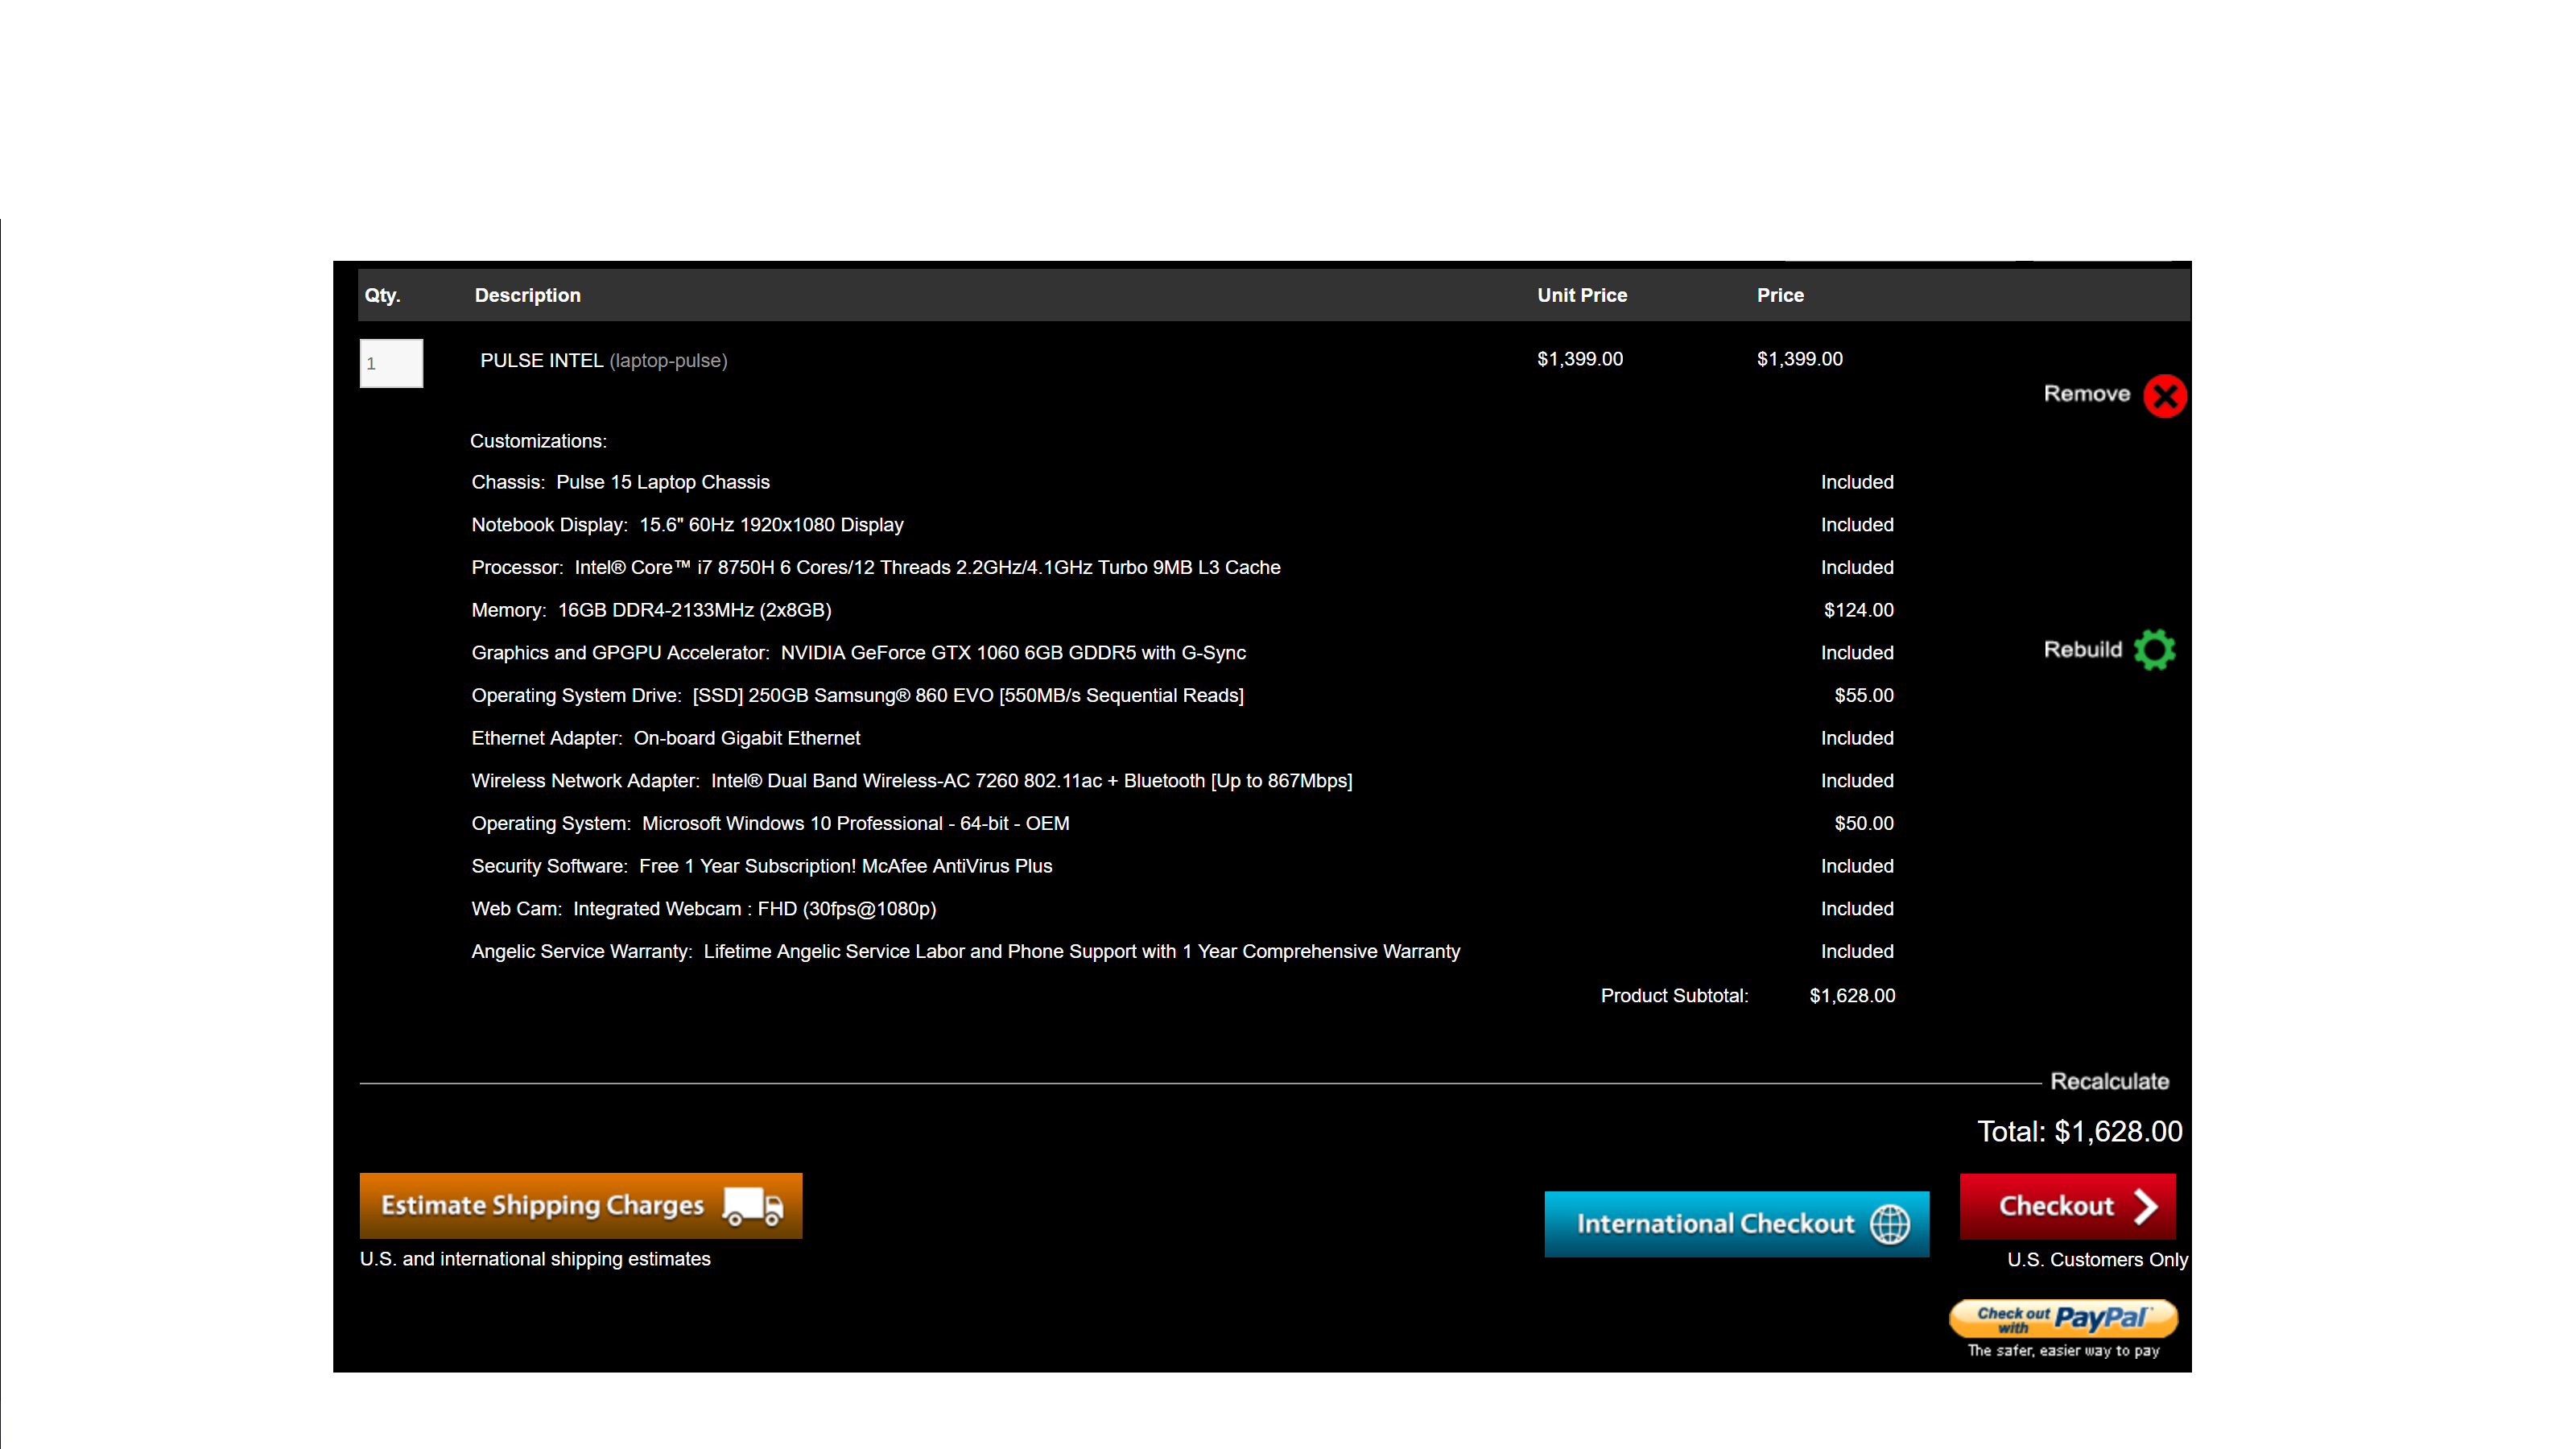2576x1449 pixels.
Task: Select the Price column header
Action: coord(1780,295)
